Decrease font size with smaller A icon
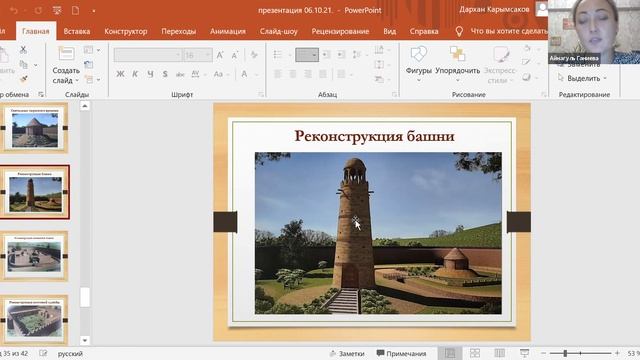 (x=235, y=55)
